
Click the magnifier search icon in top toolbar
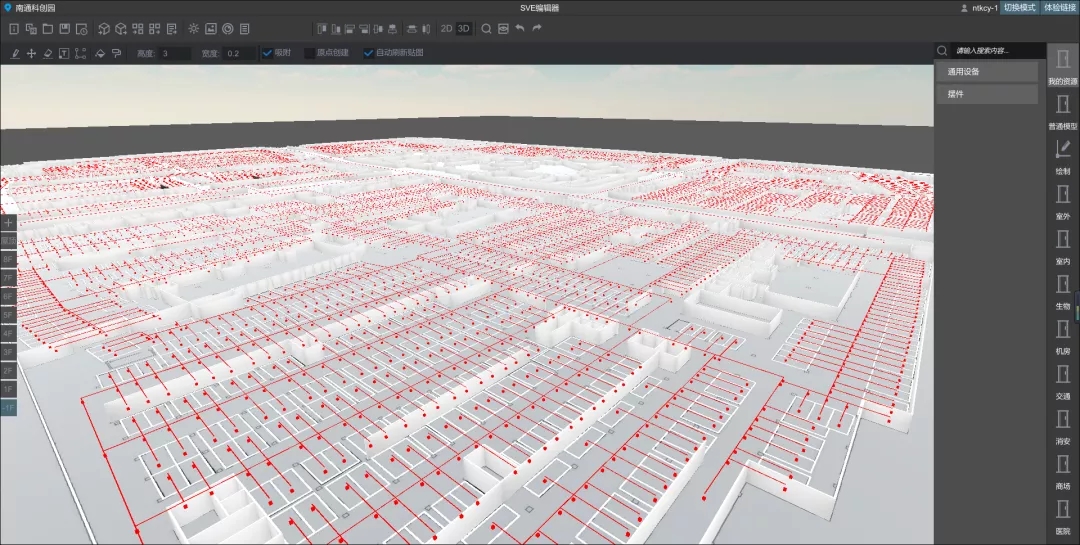coord(486,29)
